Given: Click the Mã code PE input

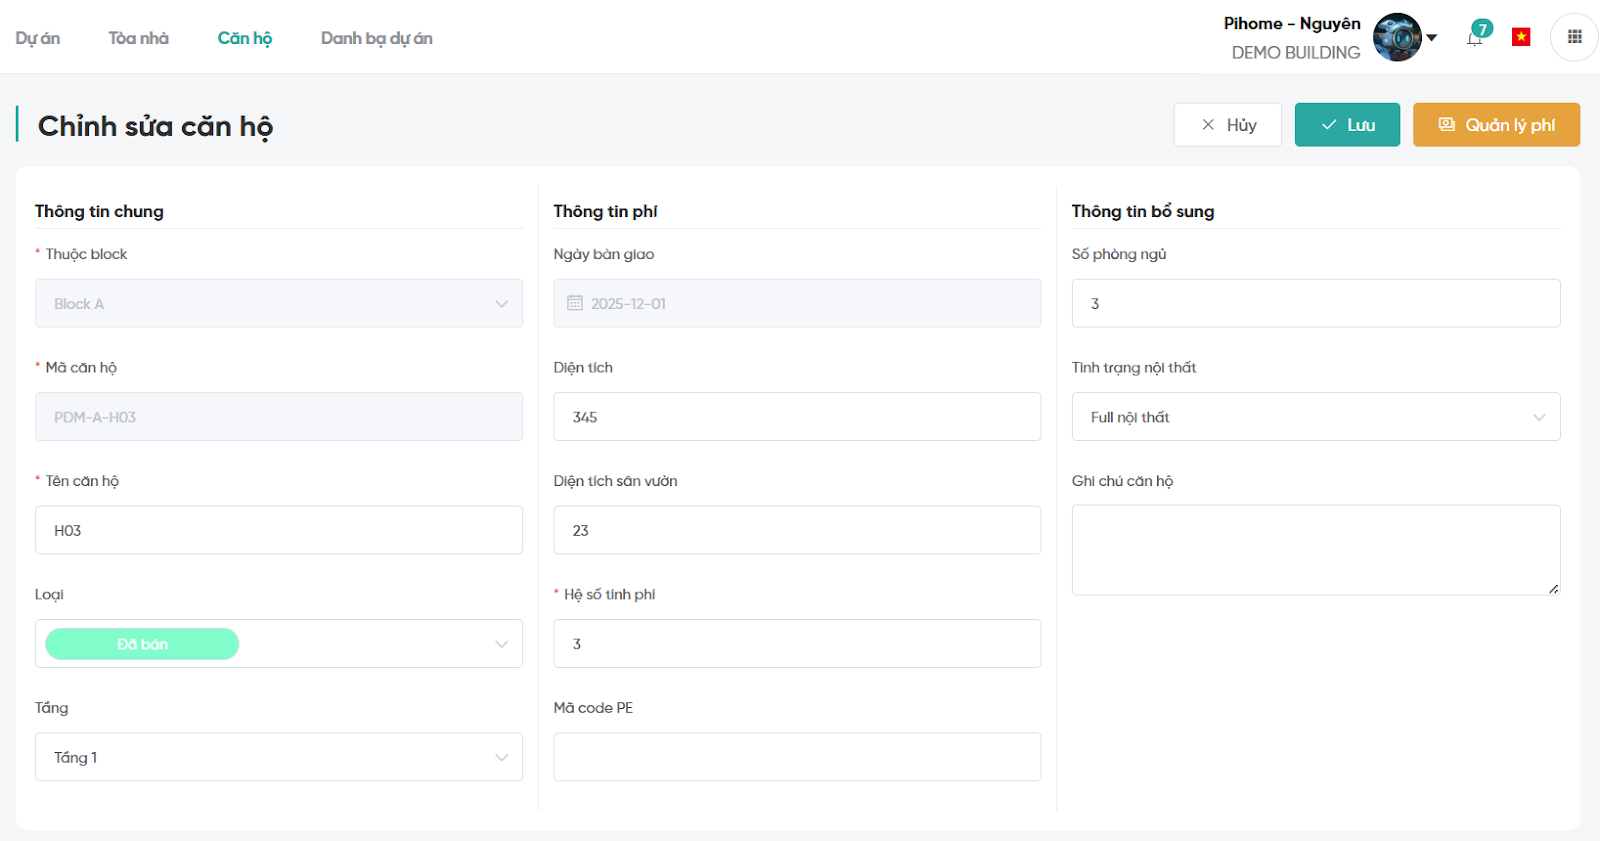Looking at the screenshot, I should coord(797,757).
